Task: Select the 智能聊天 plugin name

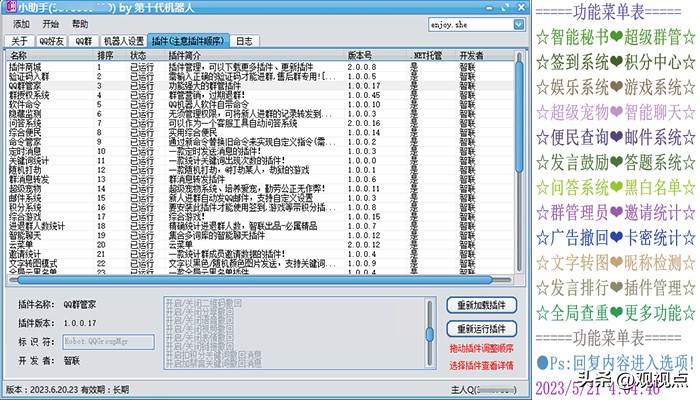Action: [25, 235]
